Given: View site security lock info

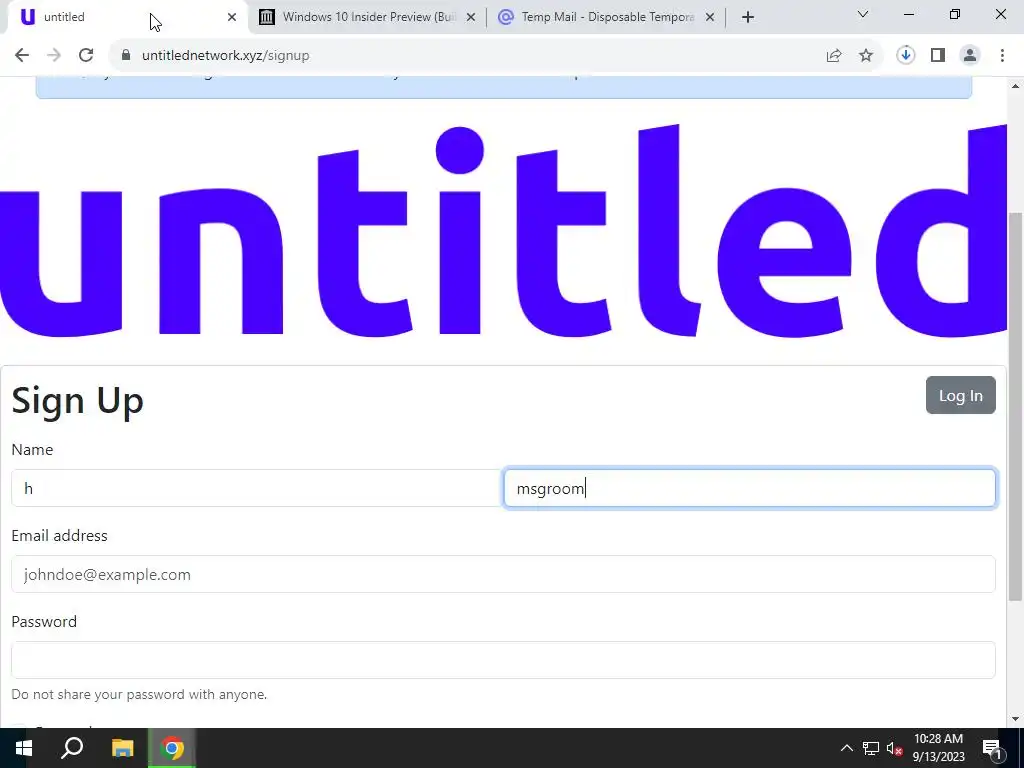Looking at the screenshot, I should [x=126, y=56].
